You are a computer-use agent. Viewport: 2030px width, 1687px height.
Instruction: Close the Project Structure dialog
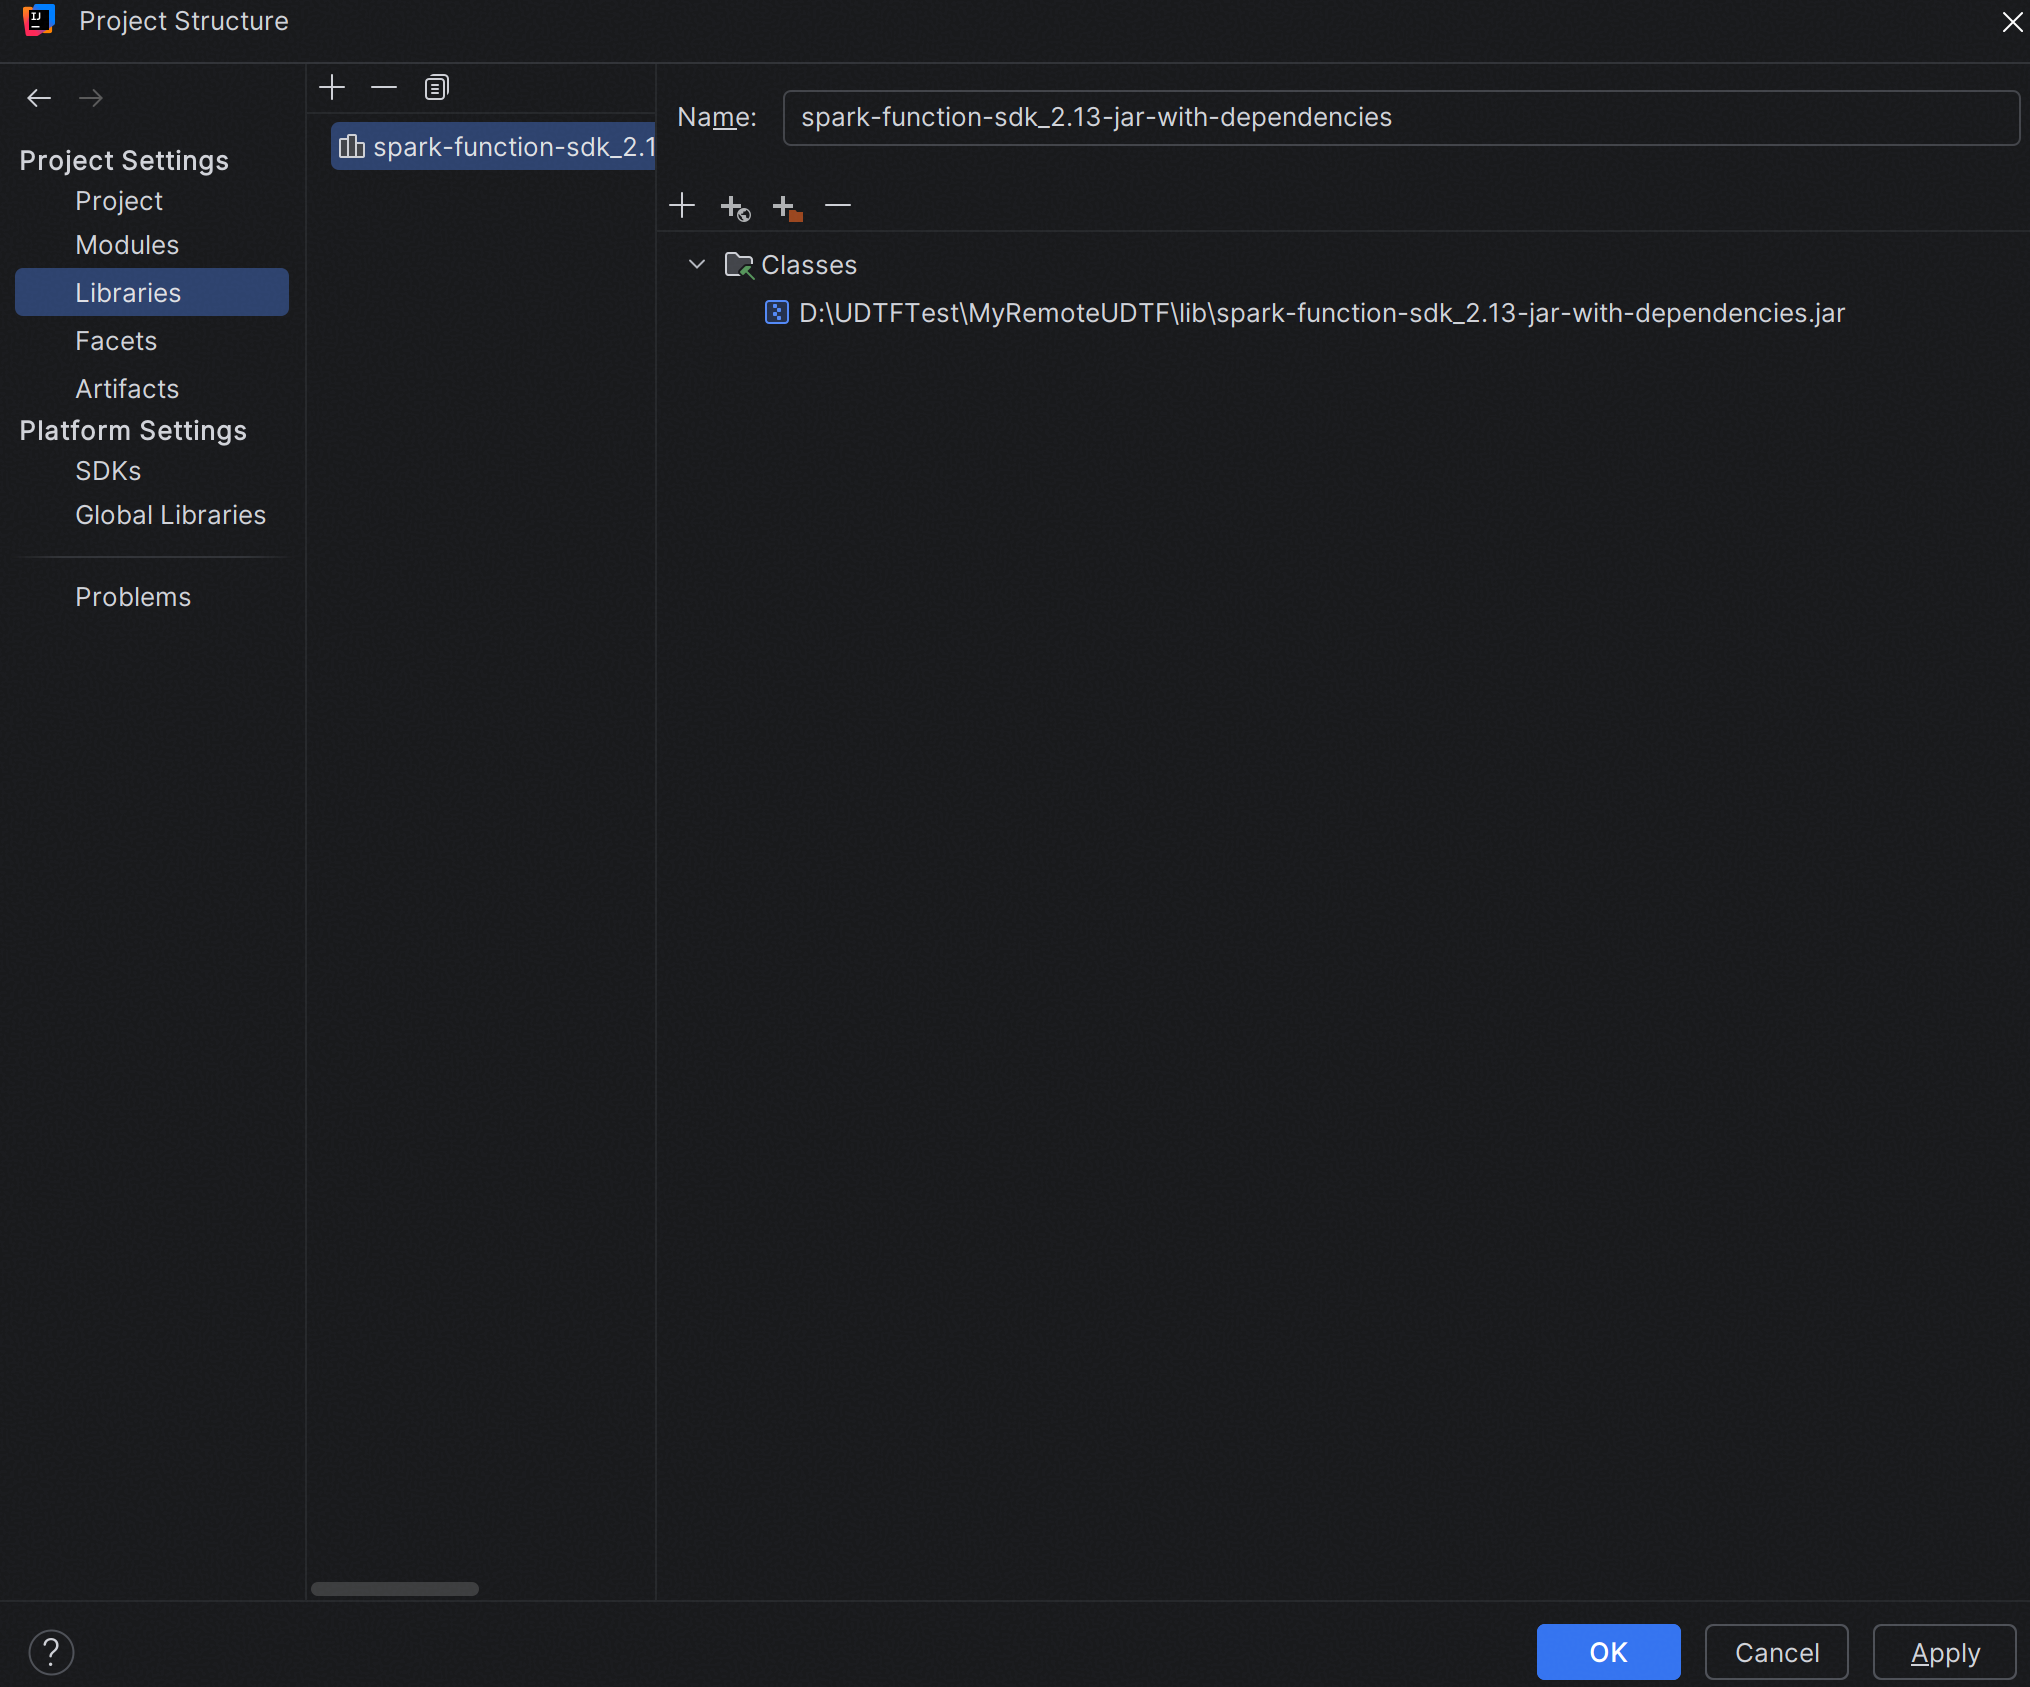pyautogui.click(x=2012, y=21)
